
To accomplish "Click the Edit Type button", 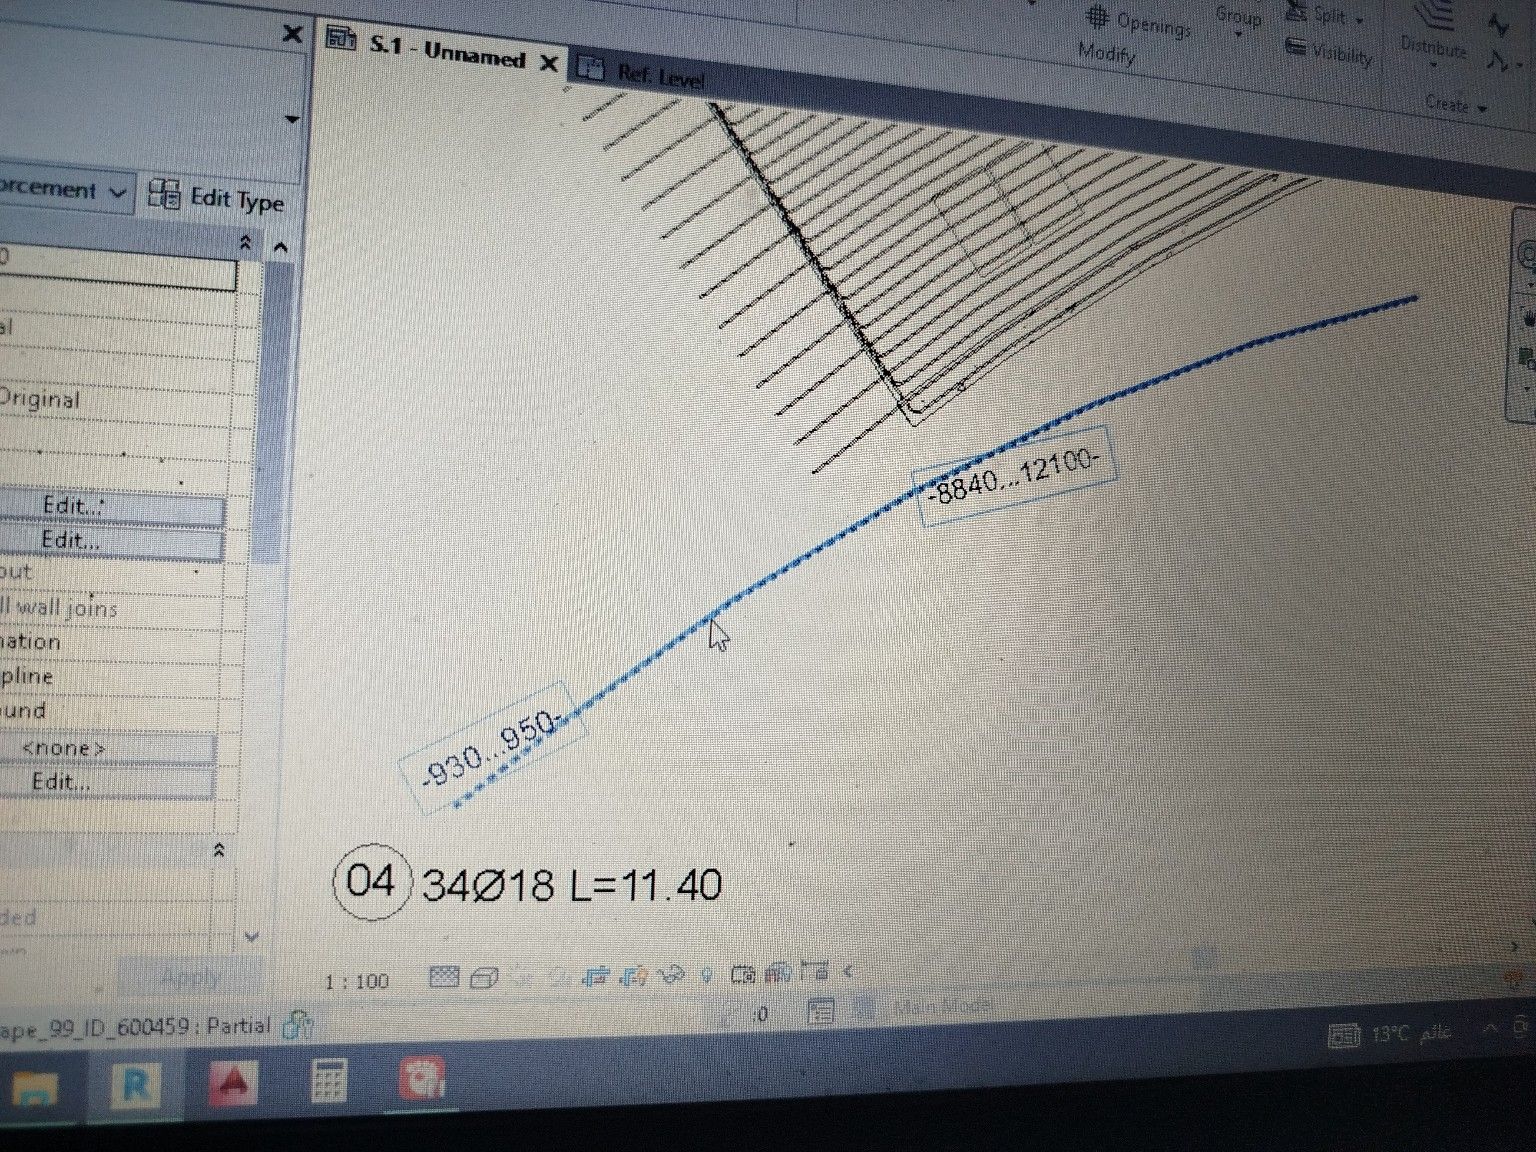I will click(x=218, y=197).
